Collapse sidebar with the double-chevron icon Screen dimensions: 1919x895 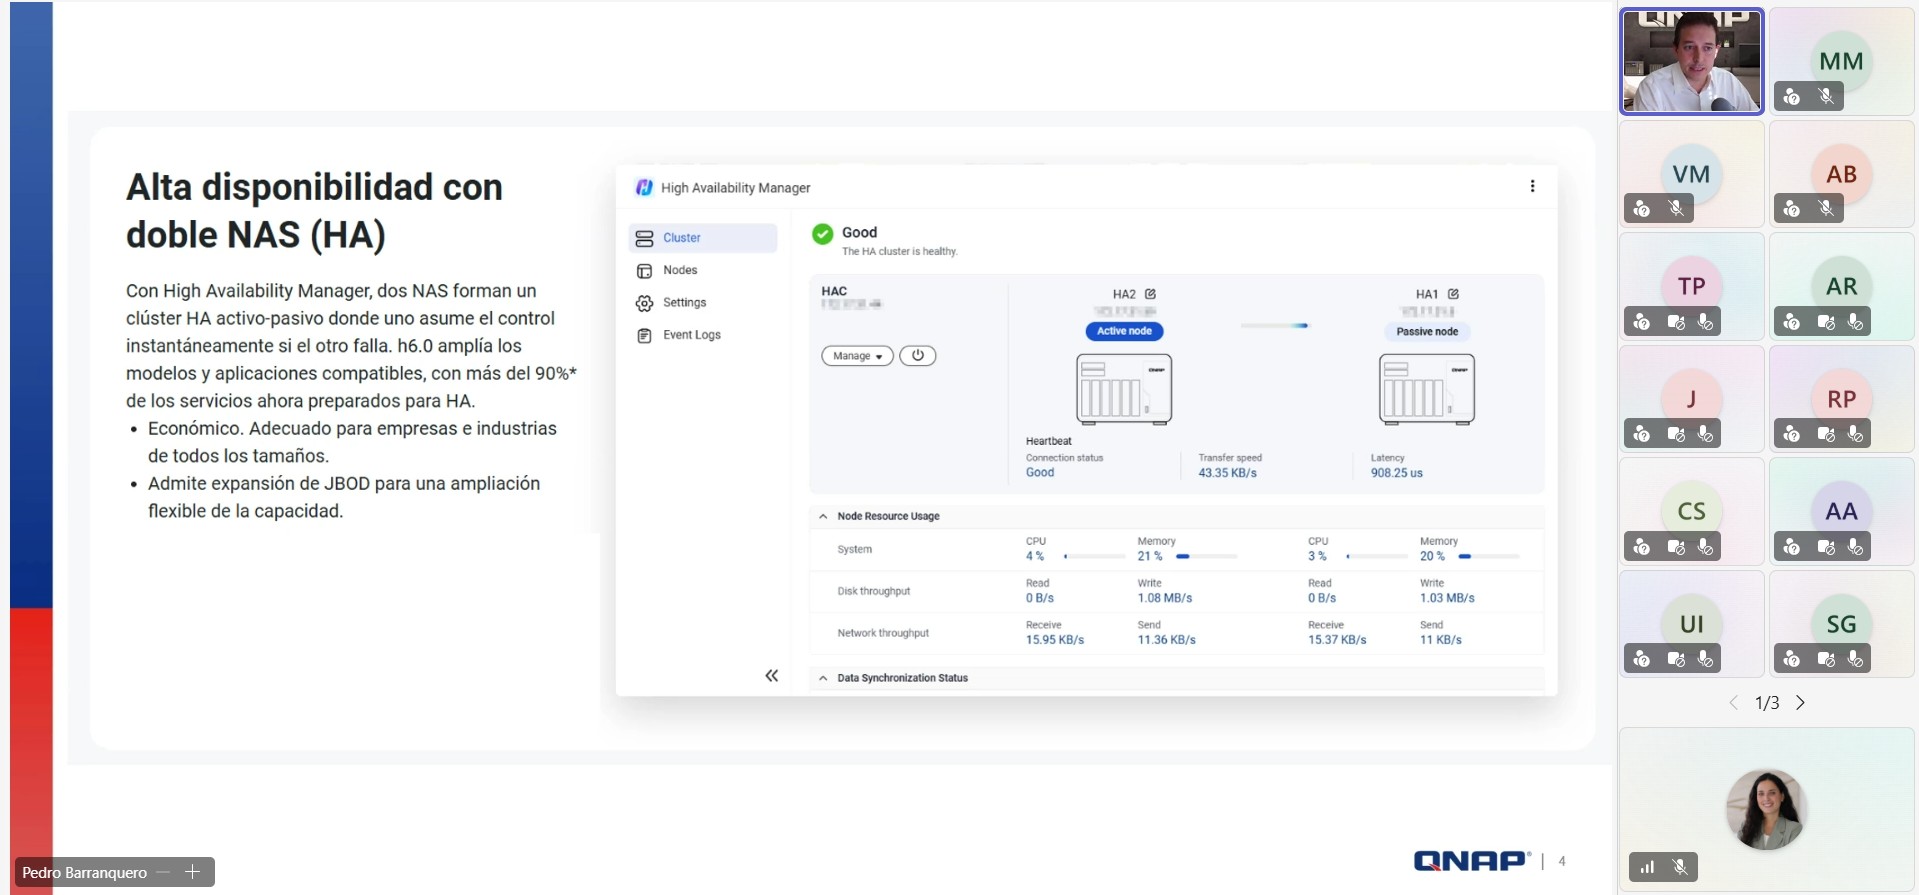click(771, 676)
